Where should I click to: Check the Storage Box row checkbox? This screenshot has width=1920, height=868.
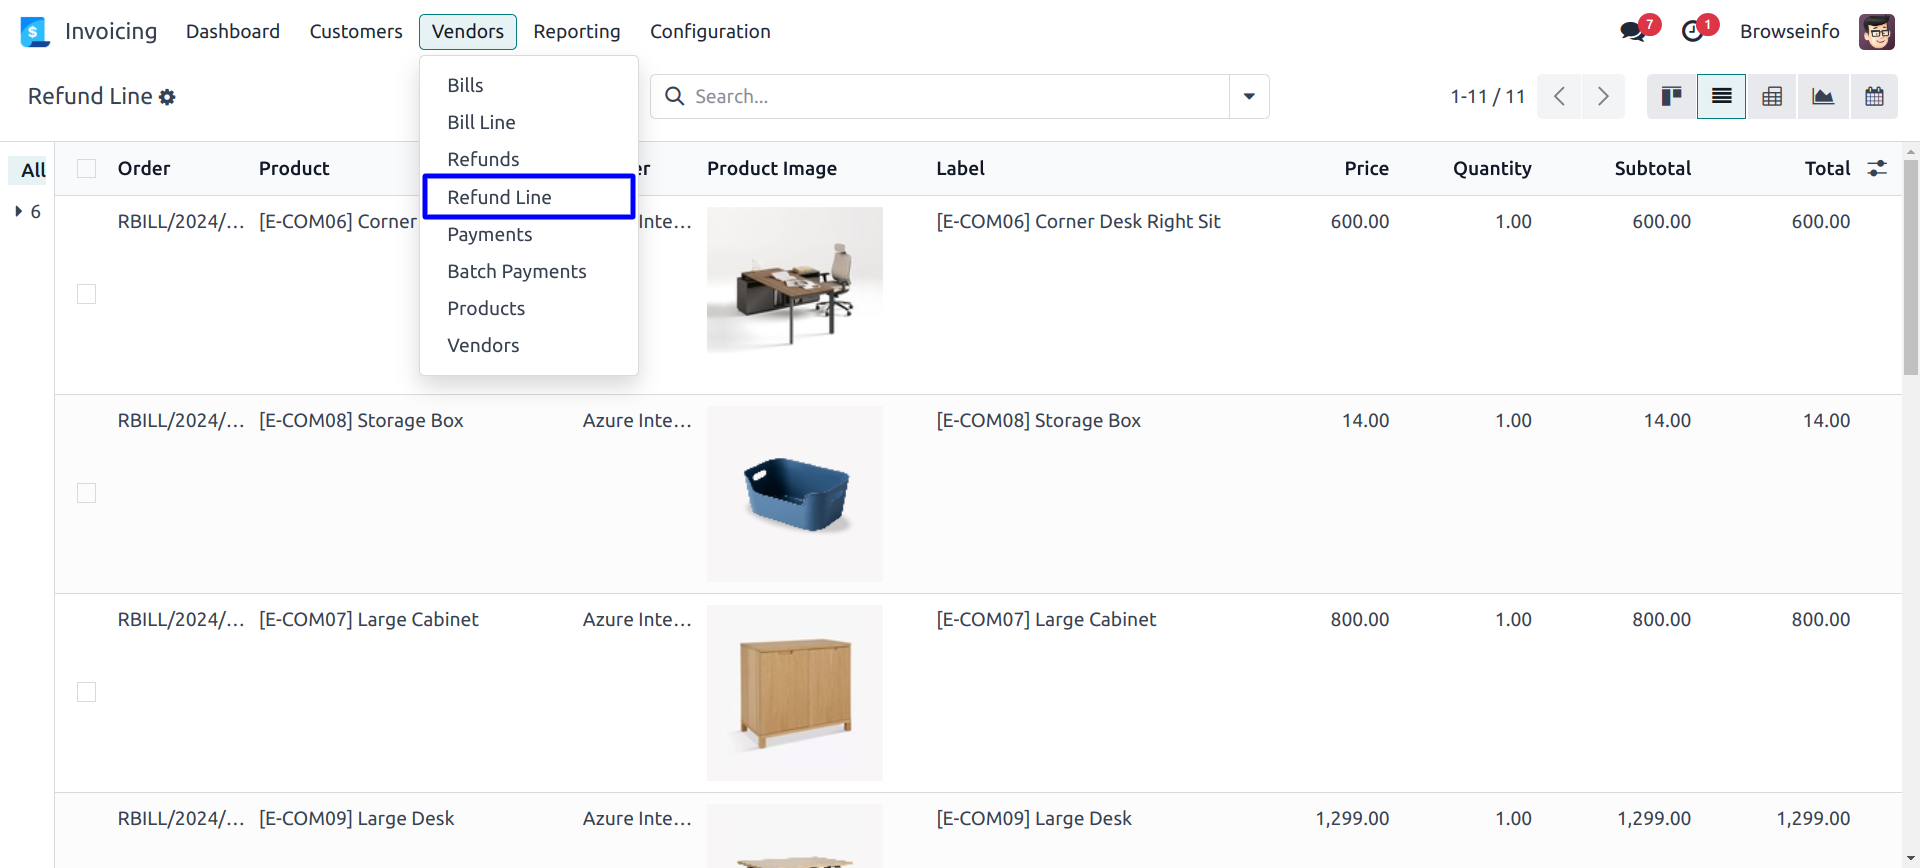[87, 493]
